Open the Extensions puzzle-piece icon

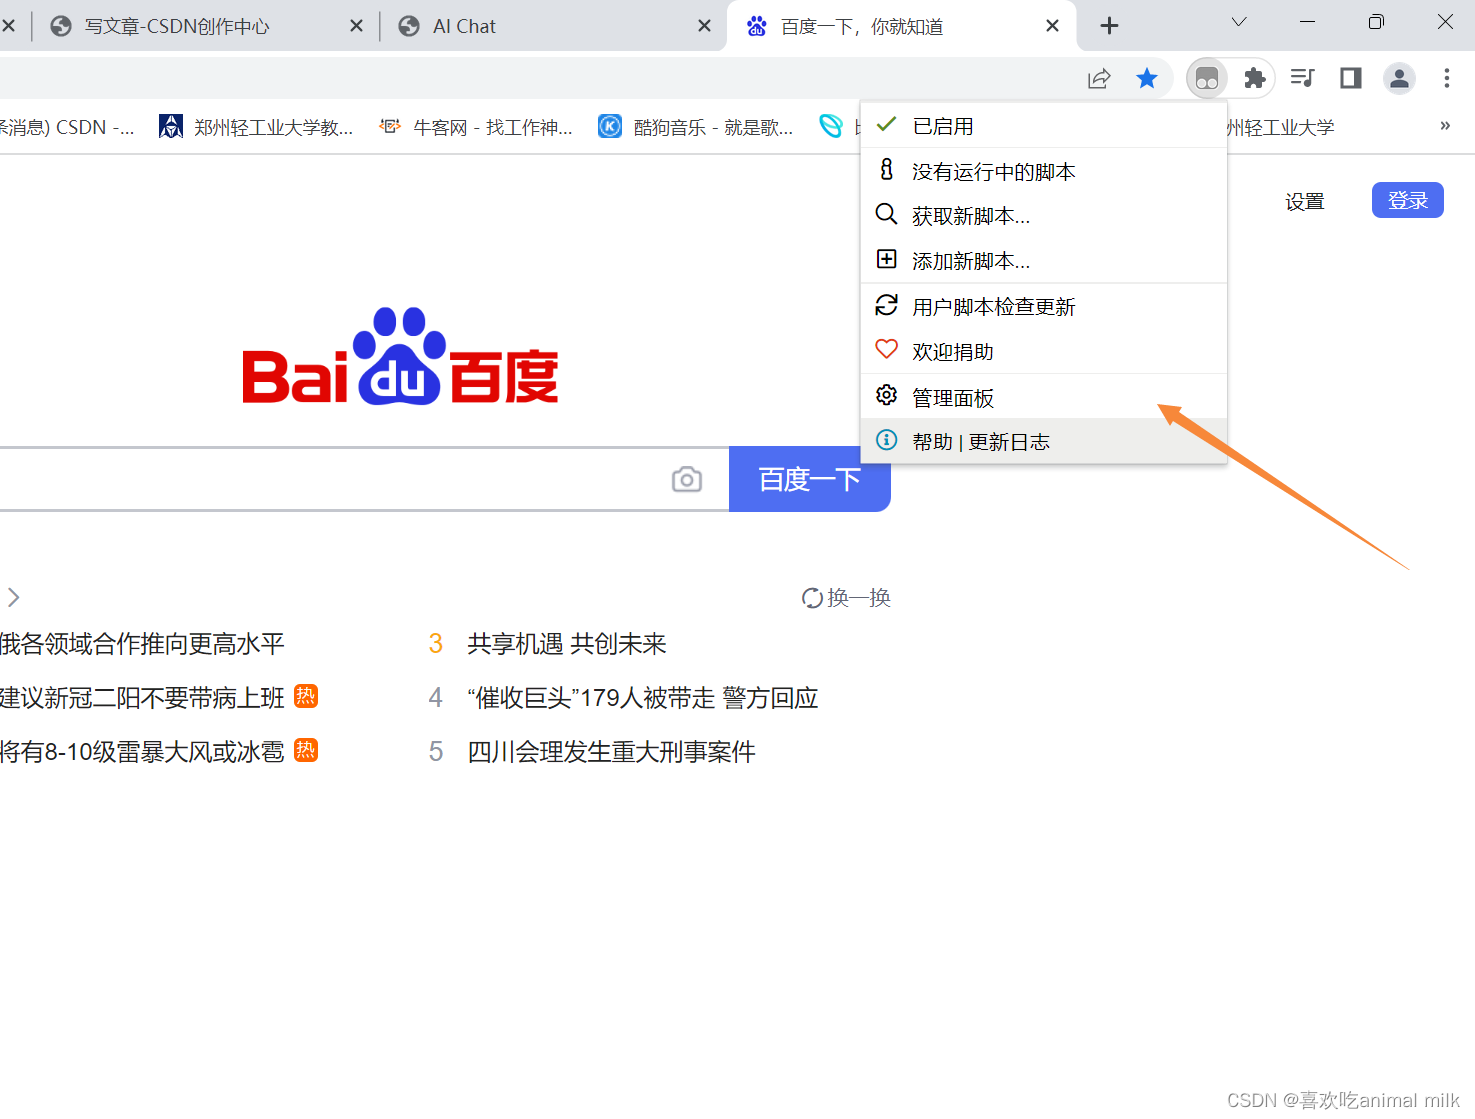(x=1254, y=78)
